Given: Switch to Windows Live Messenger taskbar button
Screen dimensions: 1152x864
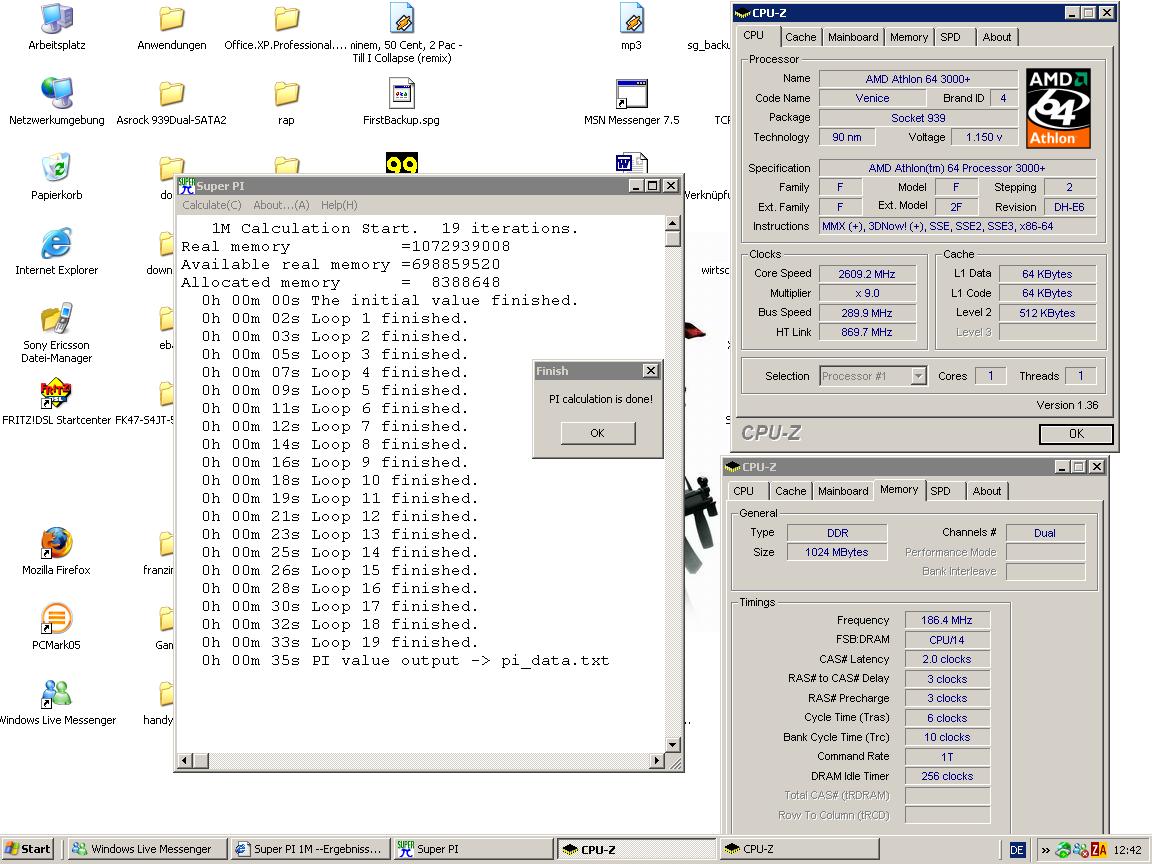Looking at the screenshot, I should (x=142, y=849).
